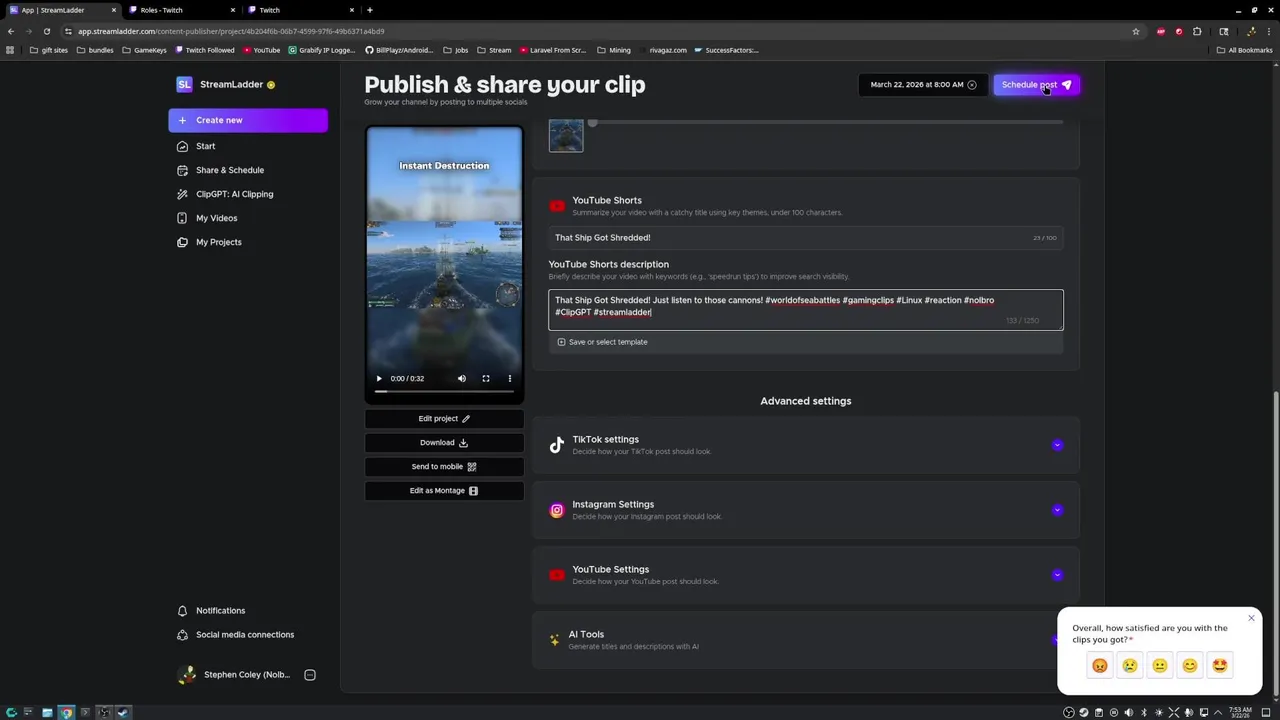
Task: Show hidden system tray icons arrow
Action: coord(1218,712)
